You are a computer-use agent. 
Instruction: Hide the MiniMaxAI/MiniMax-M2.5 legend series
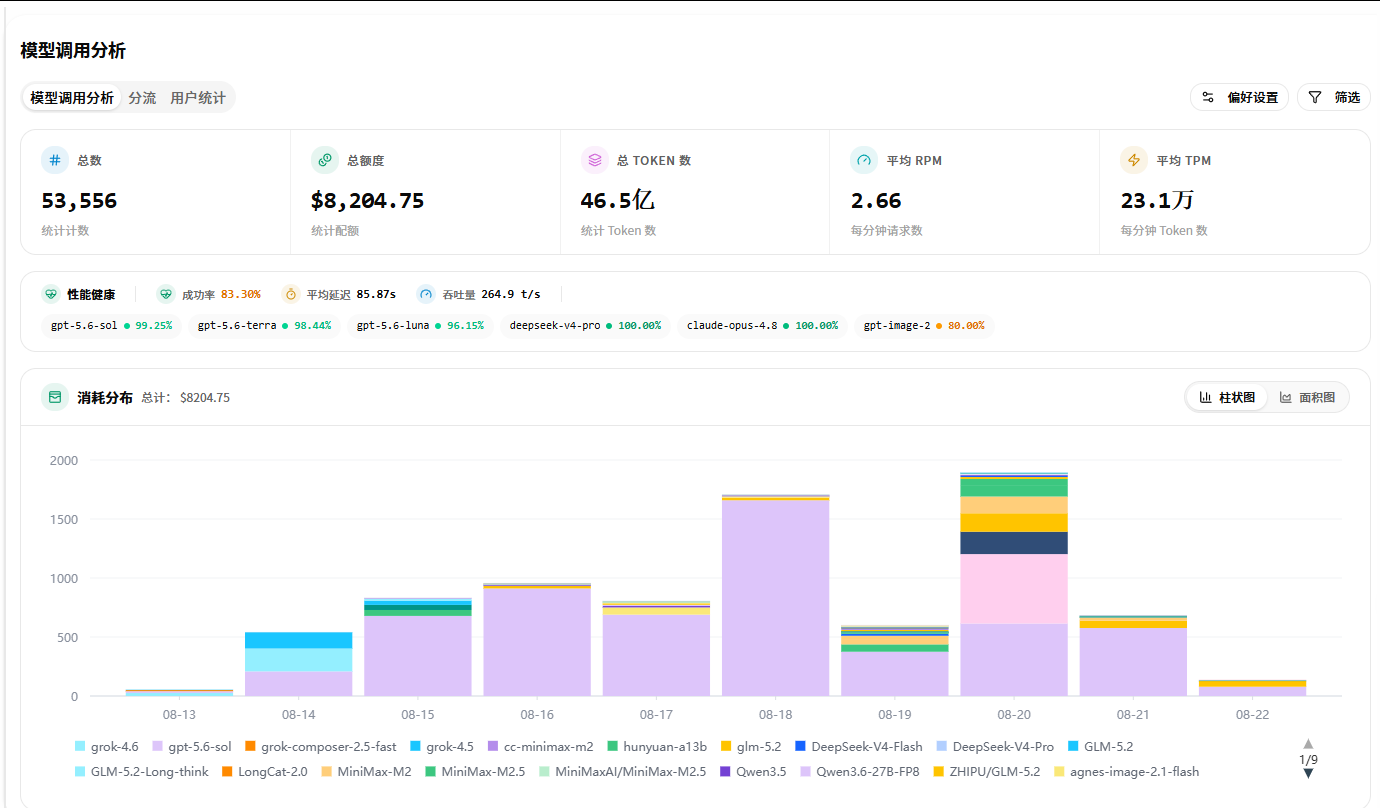click(x=622, y=772)
